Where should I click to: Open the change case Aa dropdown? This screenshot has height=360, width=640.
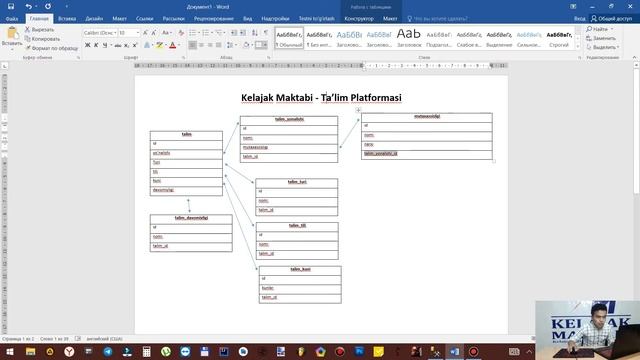(x=166, y=33)
